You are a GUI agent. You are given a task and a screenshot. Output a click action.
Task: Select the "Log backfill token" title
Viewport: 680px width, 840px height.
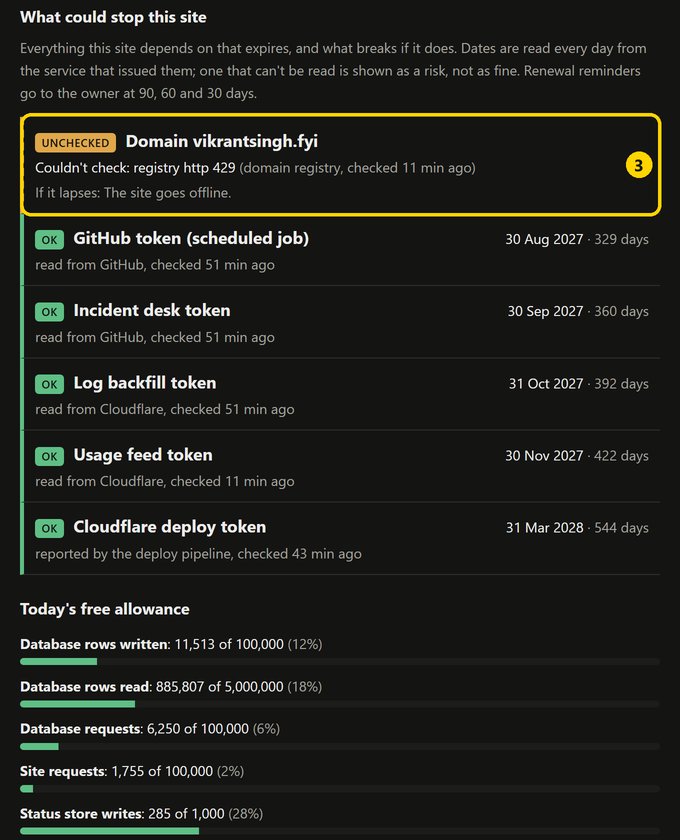(x=145, y=382)
